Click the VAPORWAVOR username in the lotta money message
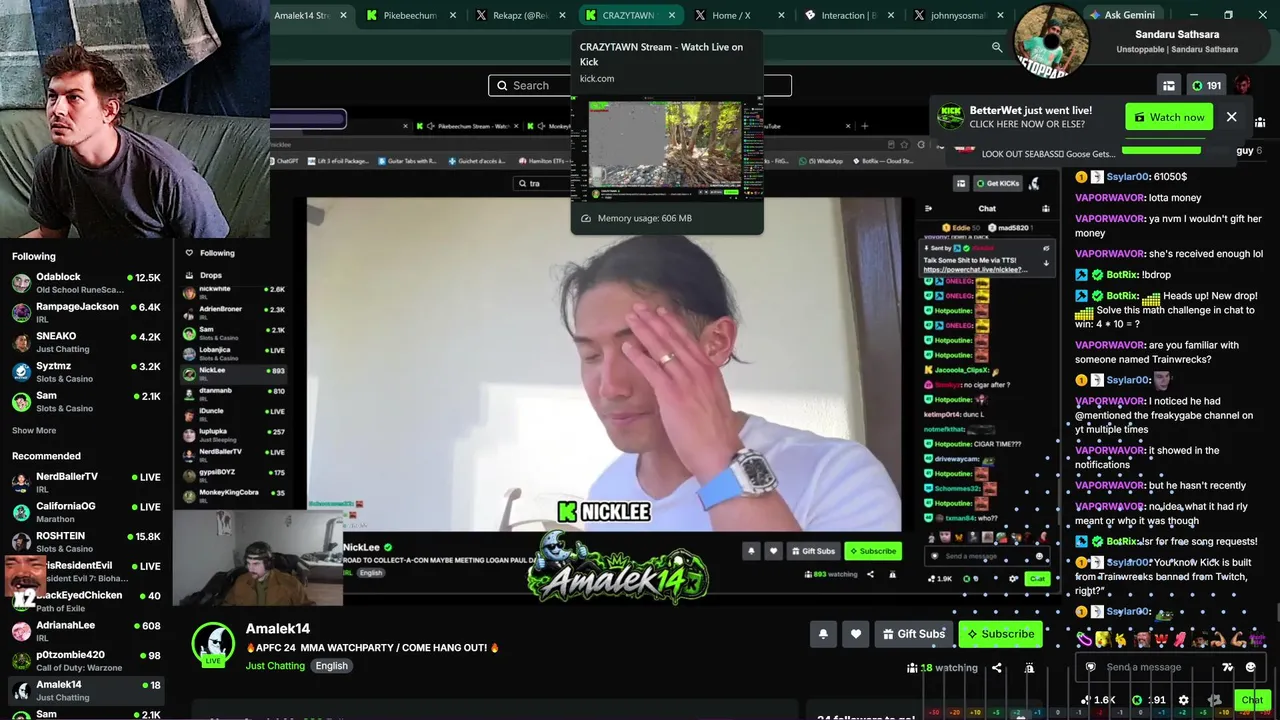The width and height of the screenshot is (1280, 720). click(1110, 198)
